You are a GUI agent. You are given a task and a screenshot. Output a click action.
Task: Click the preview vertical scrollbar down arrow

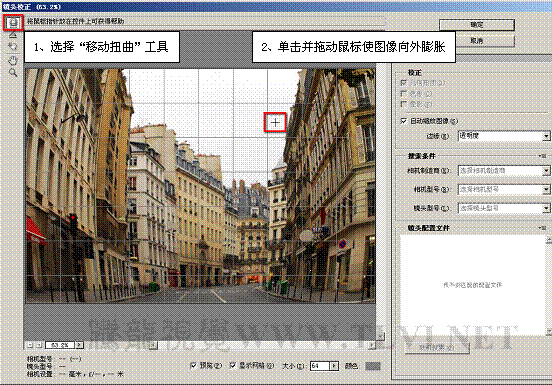click(x=381, y=336)
